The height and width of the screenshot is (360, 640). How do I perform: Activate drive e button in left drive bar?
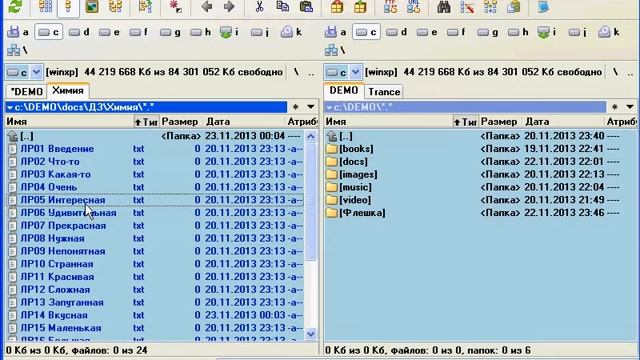pos(109,32)
